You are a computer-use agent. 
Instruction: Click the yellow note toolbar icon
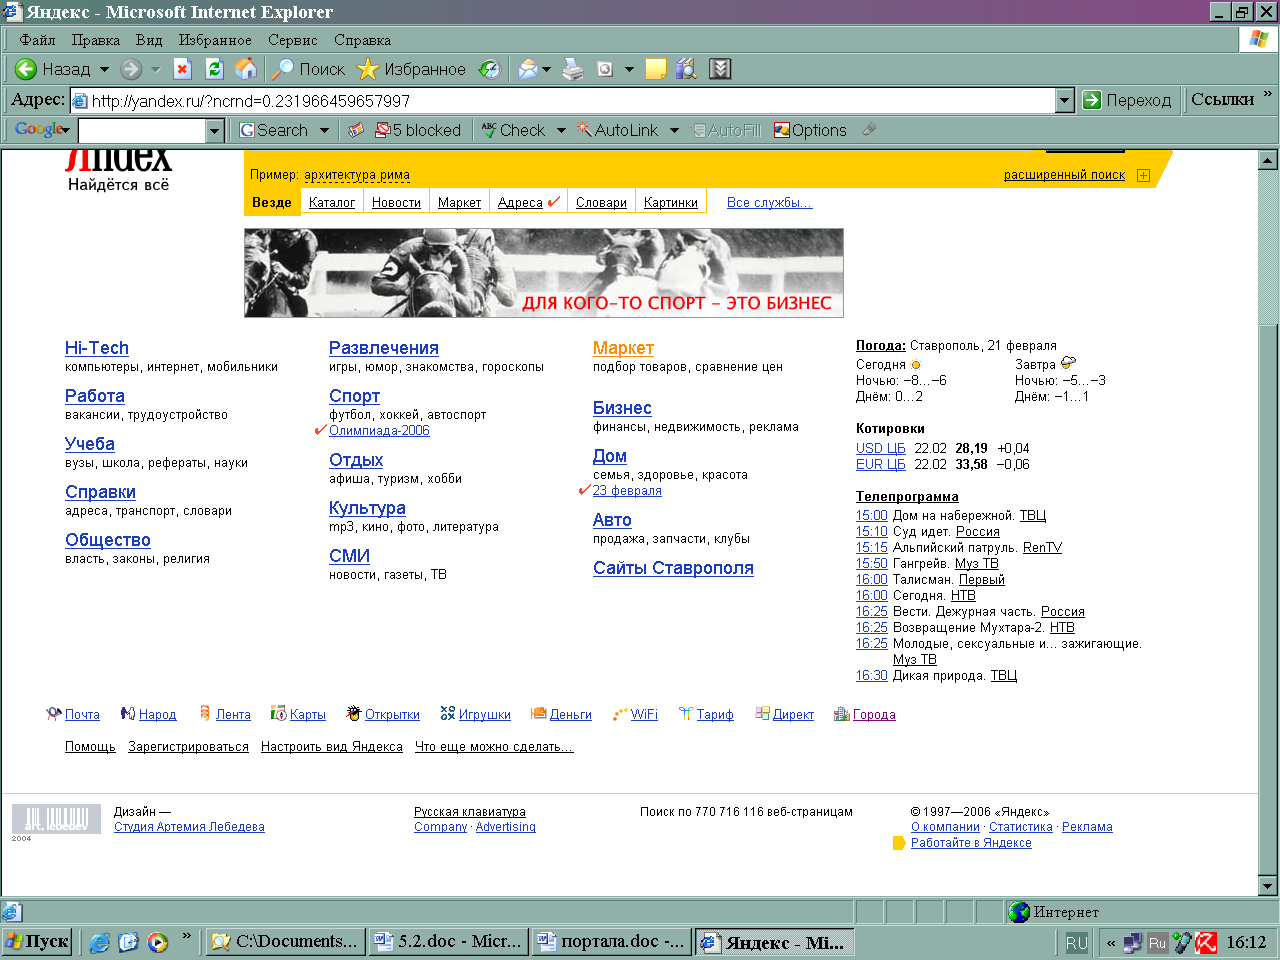(x=656, y=69)
